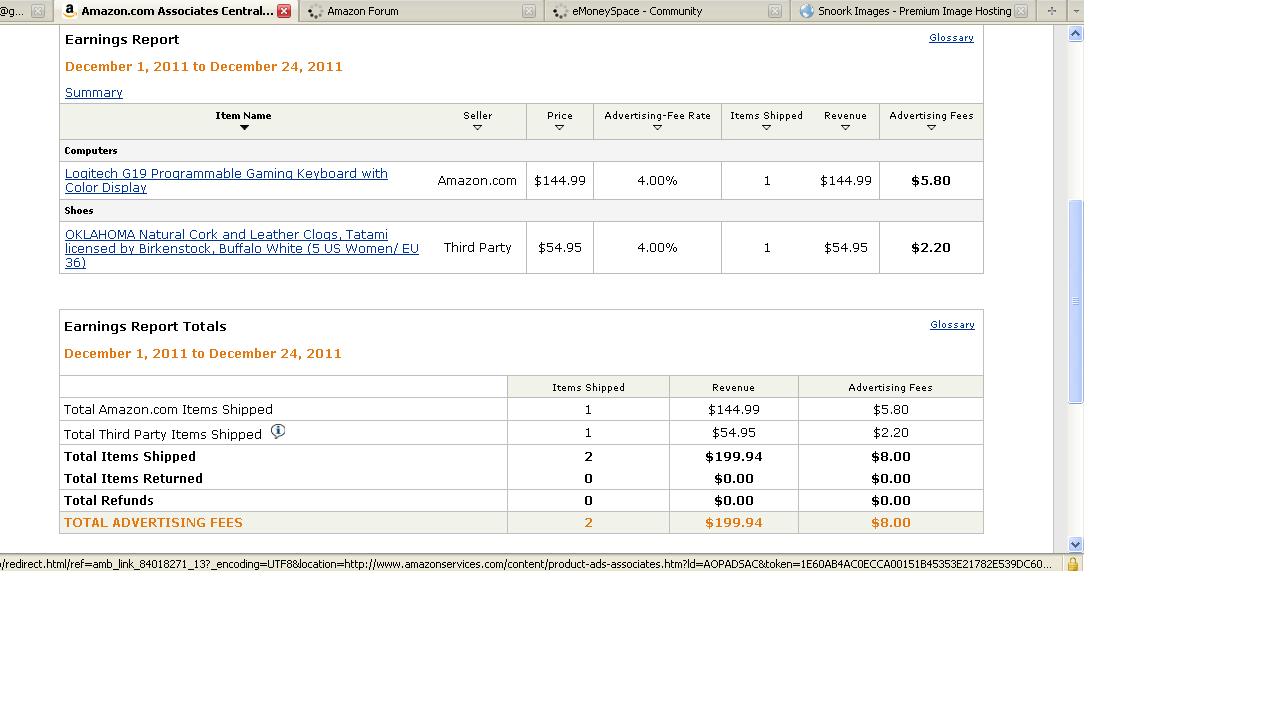Click the date range under Earnings Report Totals
The image size is (1280, 720).
click(x=203, y=353)
